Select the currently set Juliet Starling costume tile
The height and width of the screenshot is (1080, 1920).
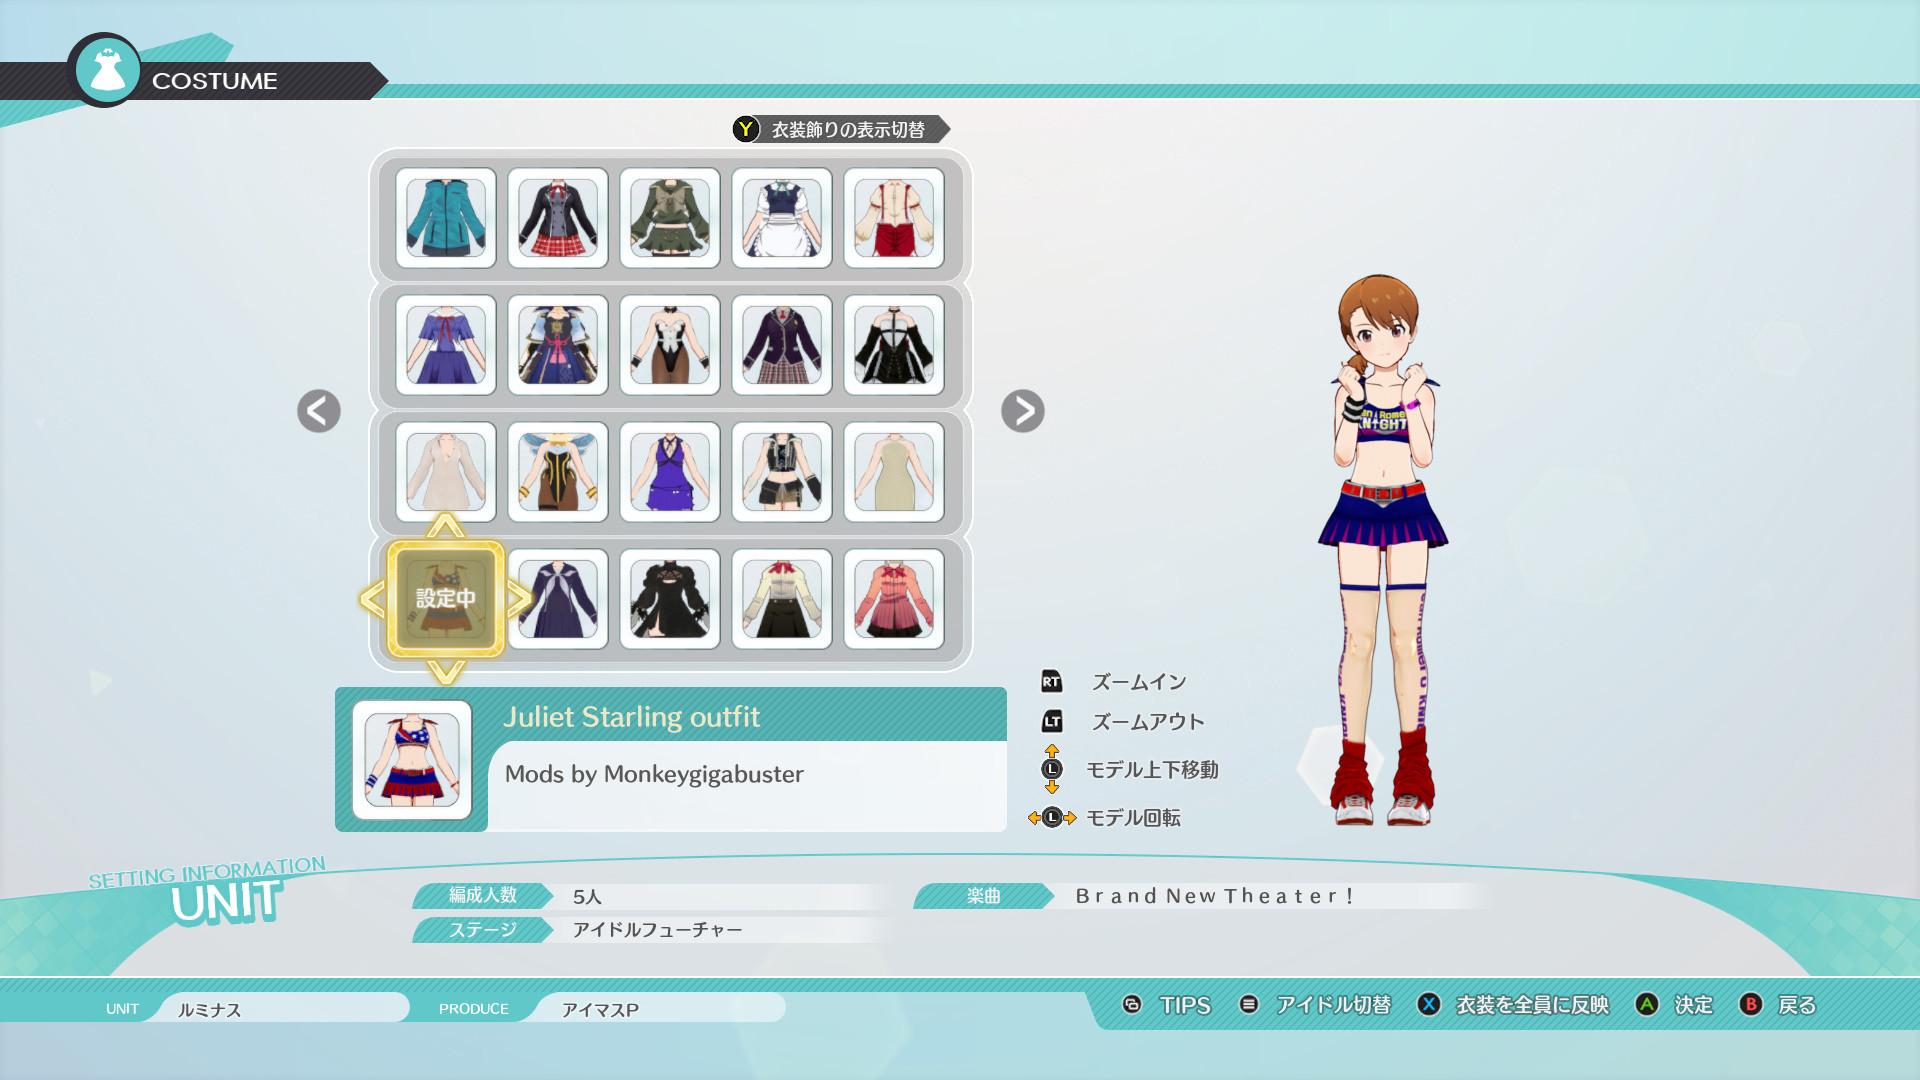[x=446, y=599]
